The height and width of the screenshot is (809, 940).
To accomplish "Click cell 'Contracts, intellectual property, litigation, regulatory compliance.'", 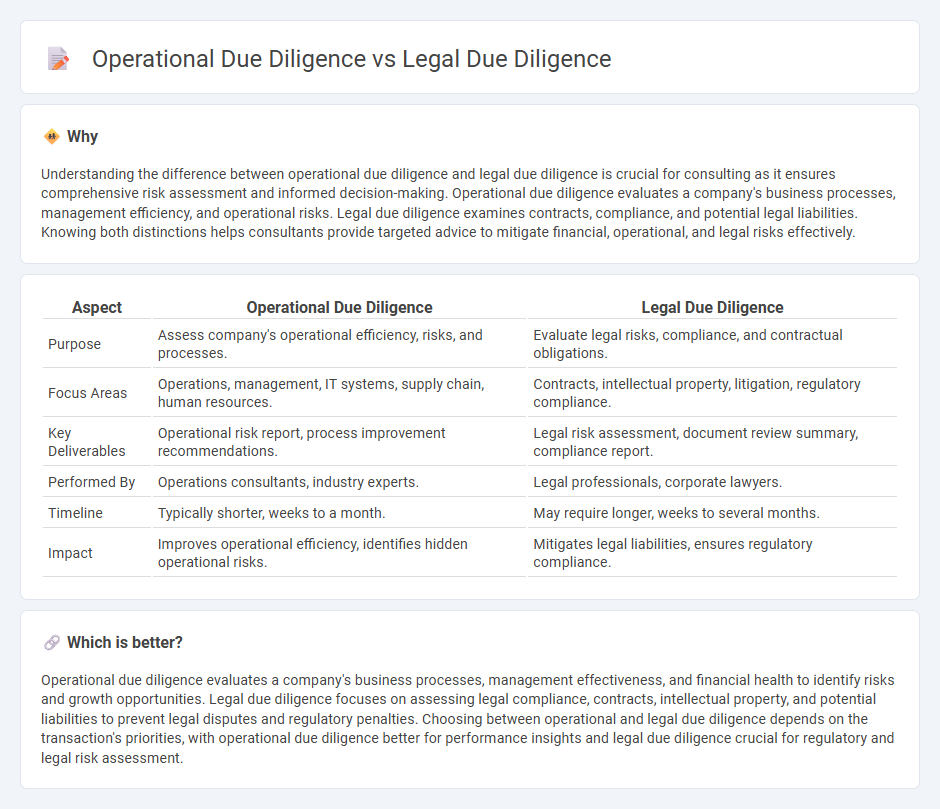I will click(712, 393).
